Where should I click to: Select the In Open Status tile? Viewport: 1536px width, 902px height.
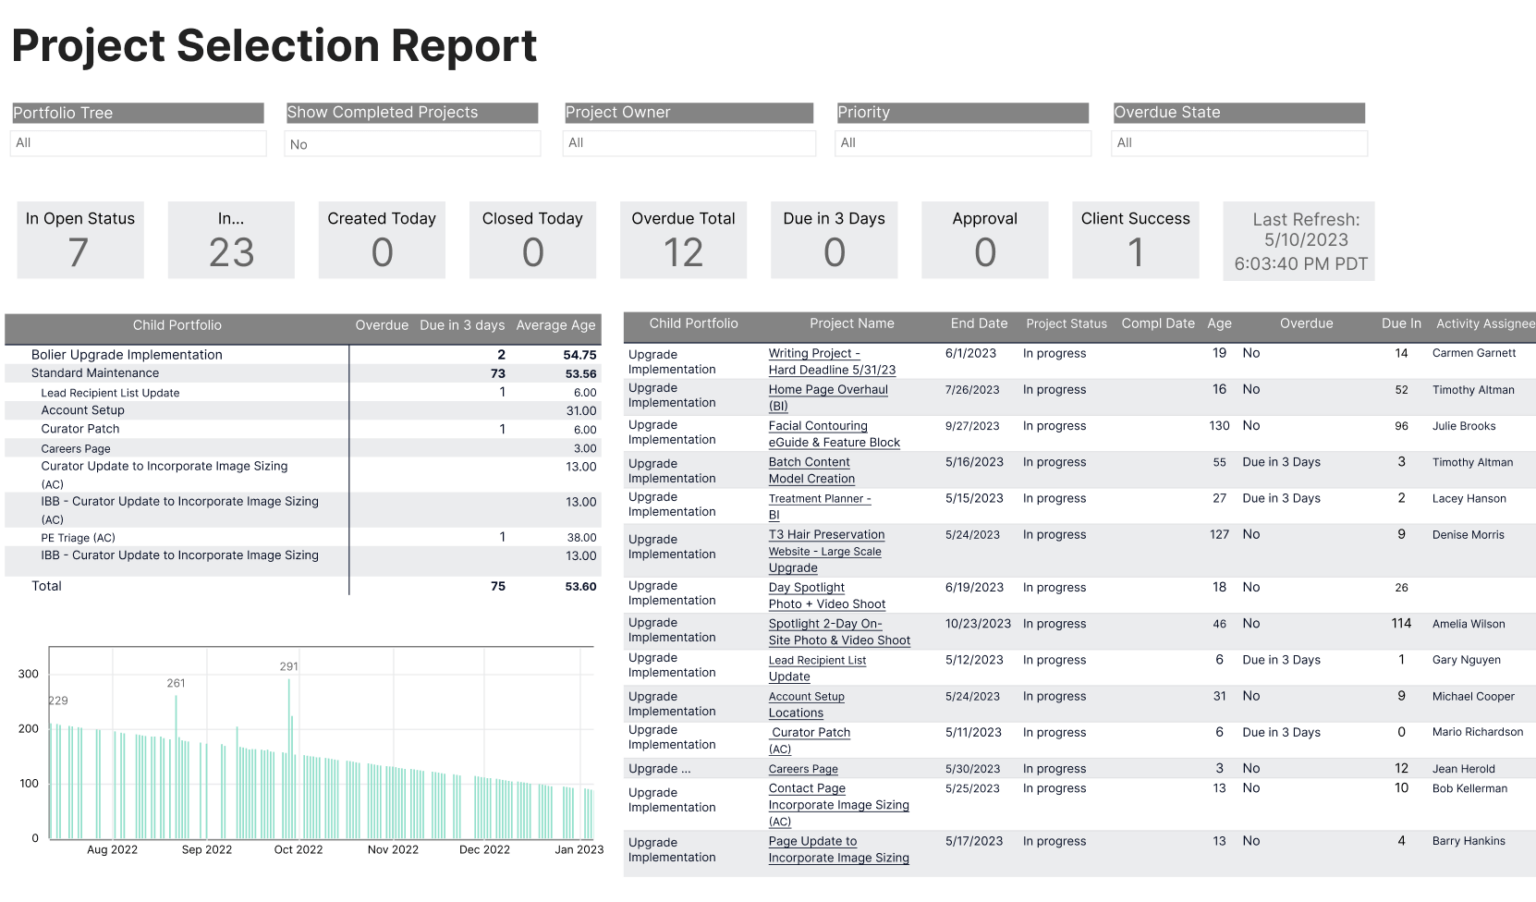[79, 240]
